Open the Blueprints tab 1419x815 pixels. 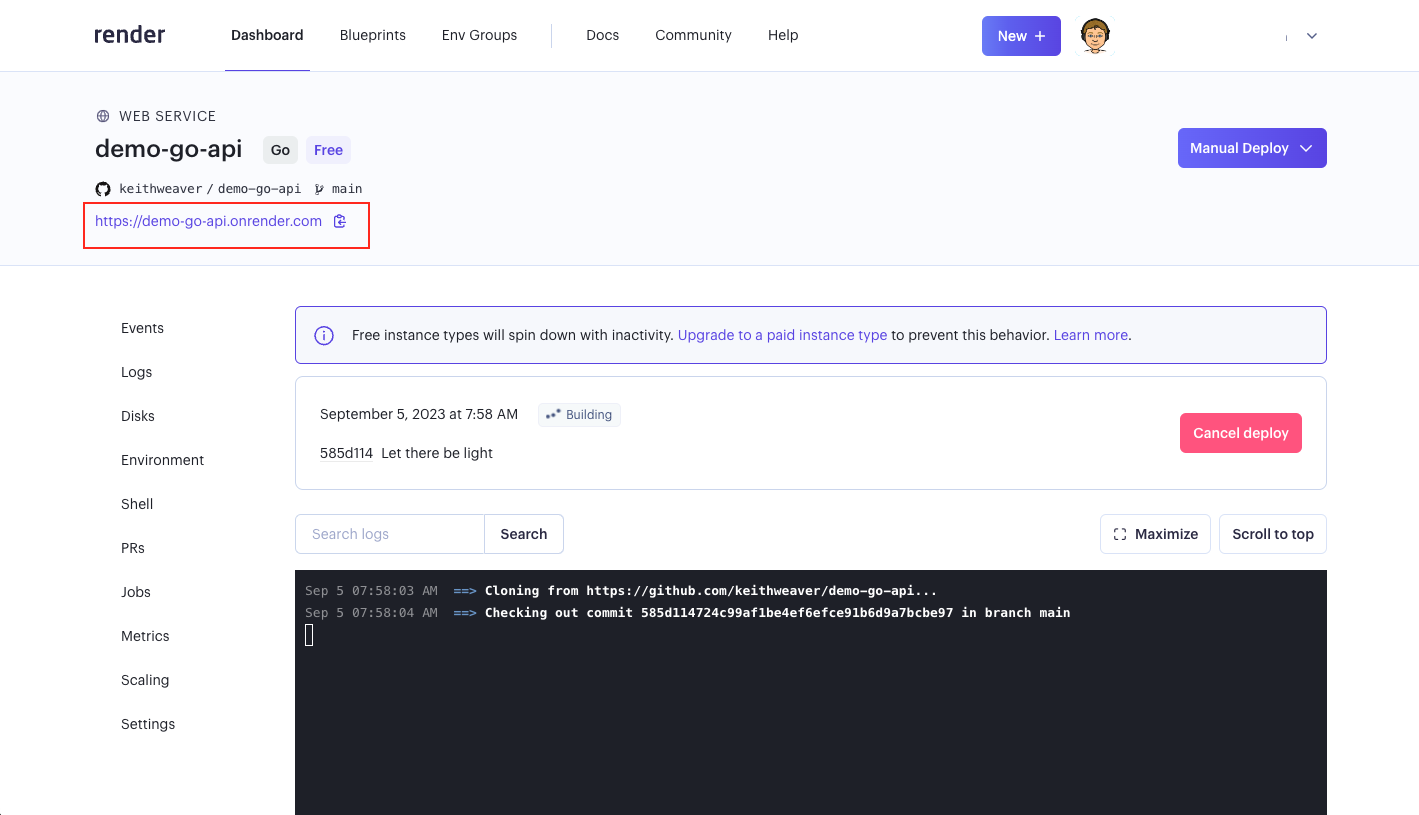point(372,35)
